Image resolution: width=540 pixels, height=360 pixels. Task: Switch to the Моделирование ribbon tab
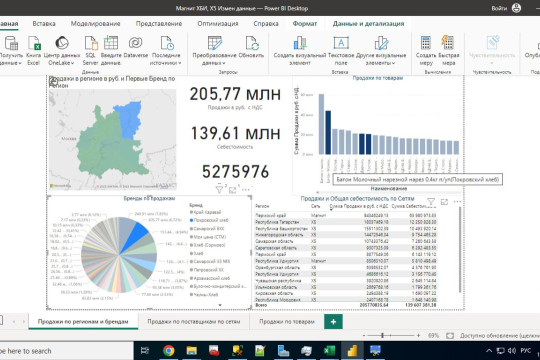(95, 23)
